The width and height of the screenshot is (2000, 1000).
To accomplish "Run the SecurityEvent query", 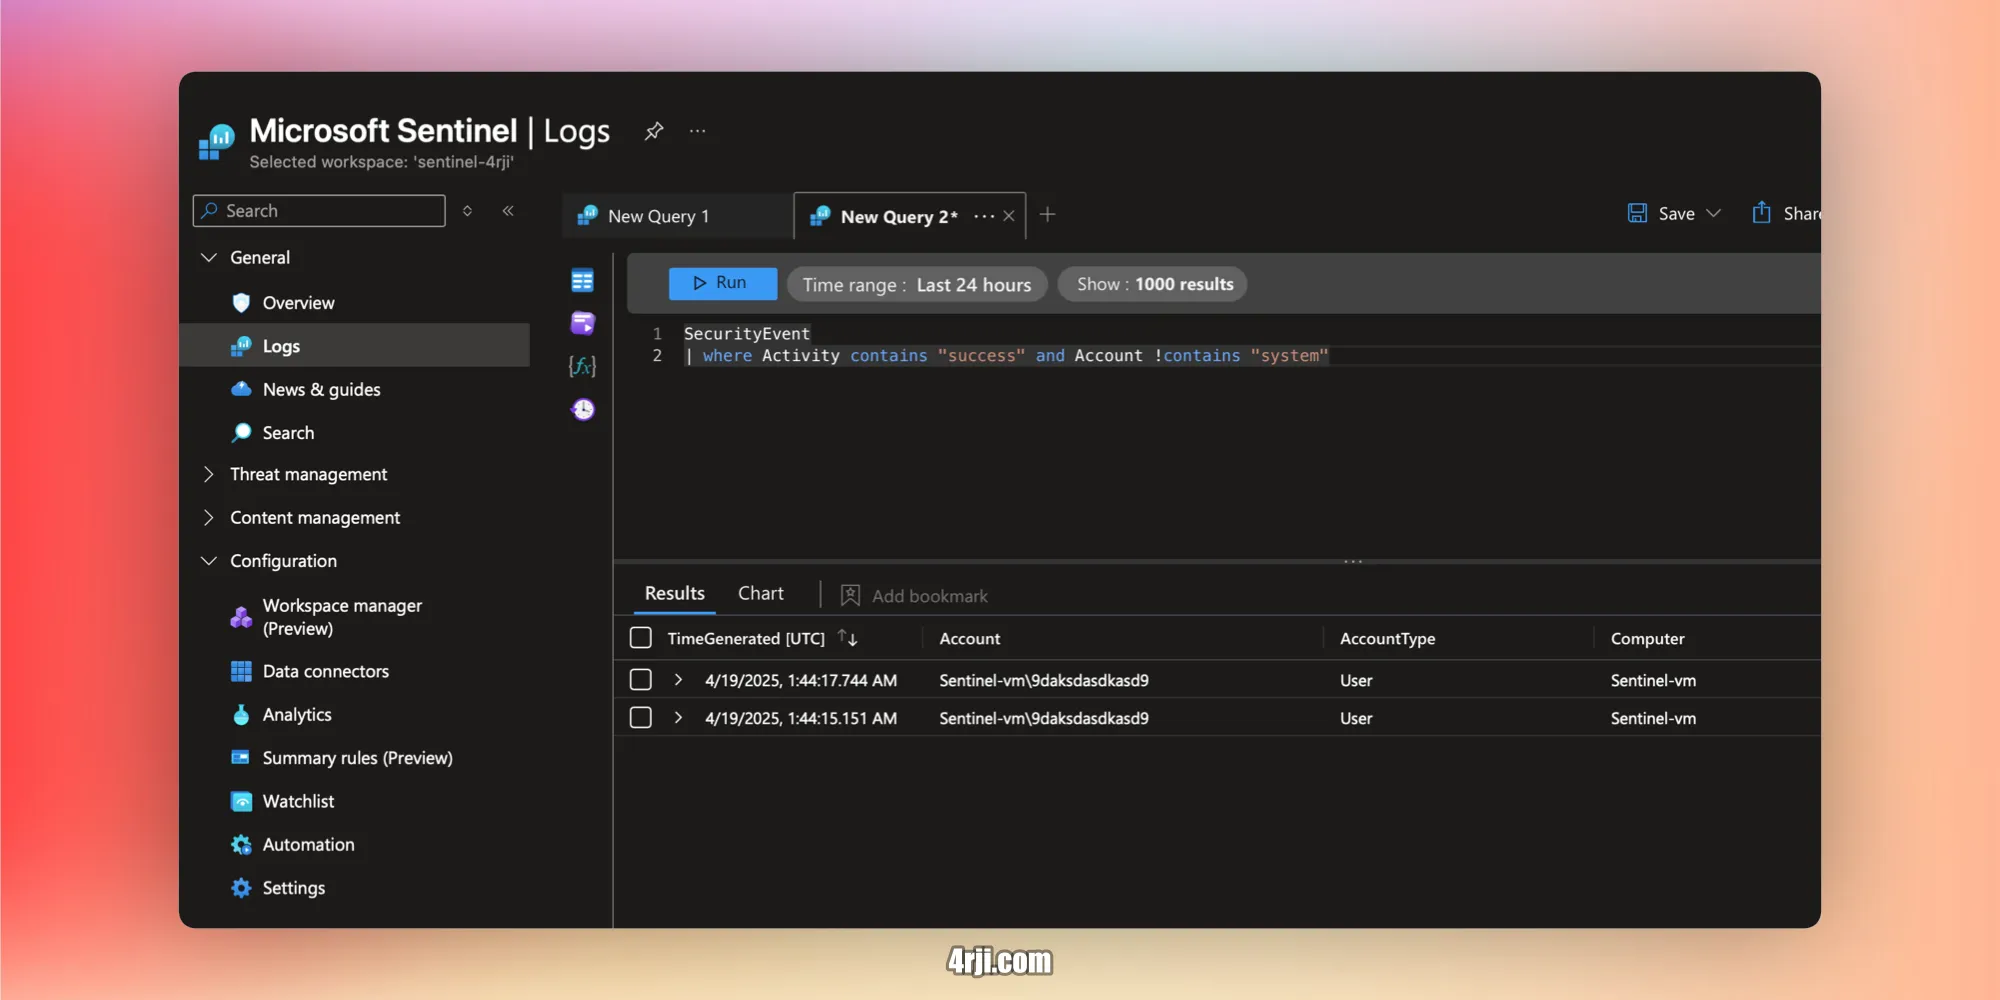I will (722, 283).
